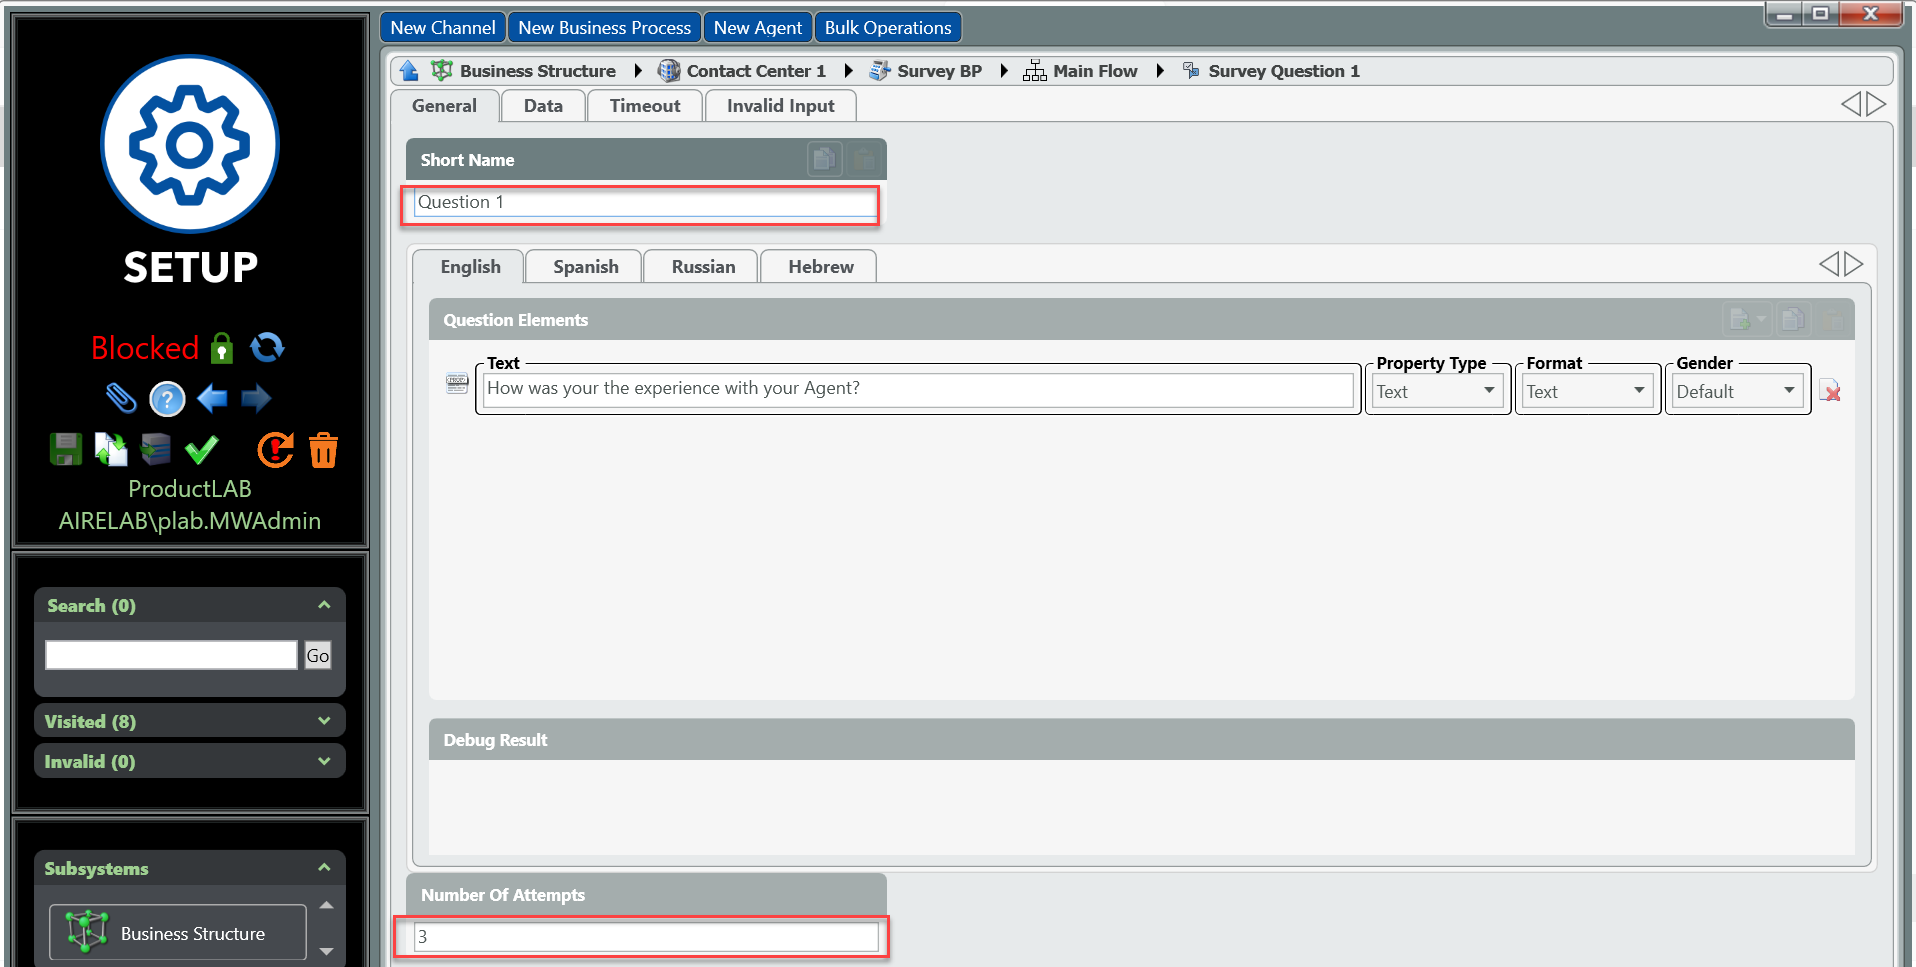Select the Spanish language tab
Screen dimensions: 1916x967
pyautogui.click(x=585, y=267)
